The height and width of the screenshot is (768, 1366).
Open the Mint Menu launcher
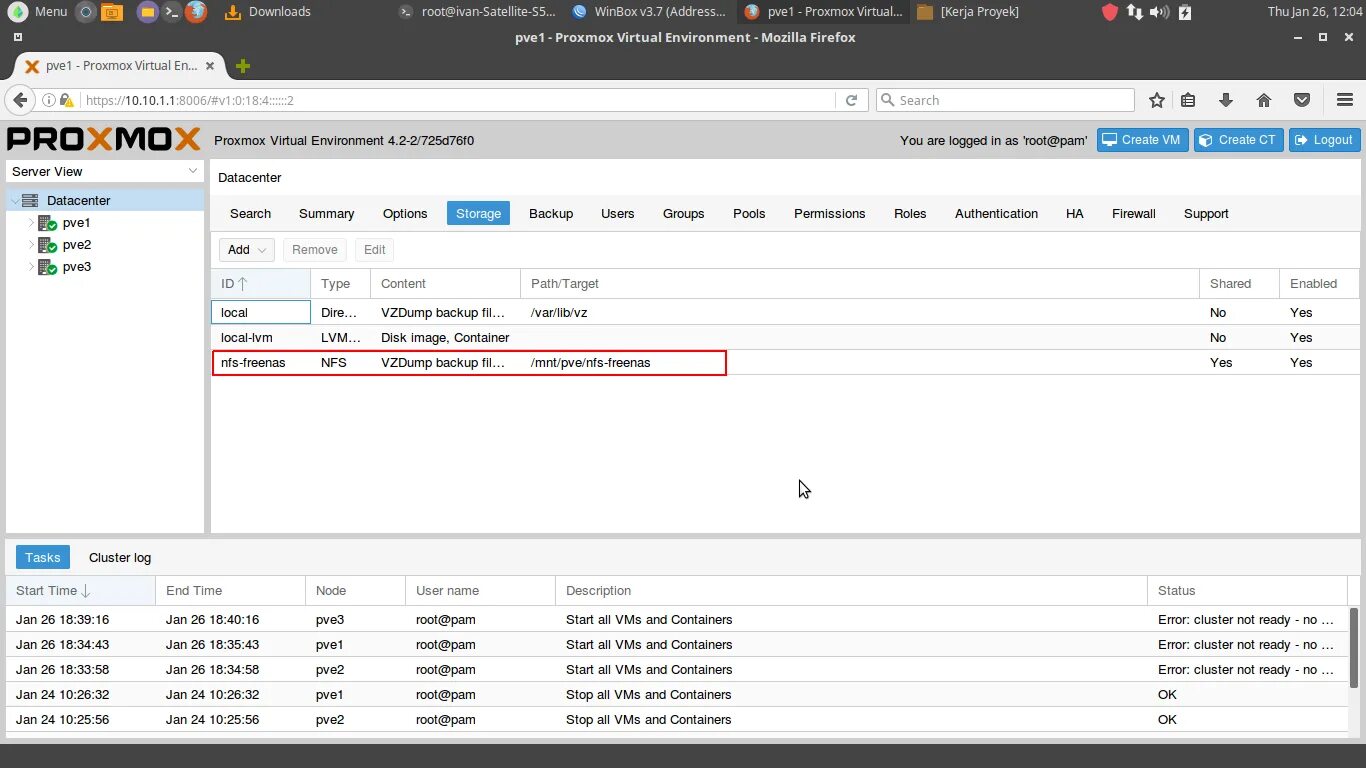tap(38, 12)
